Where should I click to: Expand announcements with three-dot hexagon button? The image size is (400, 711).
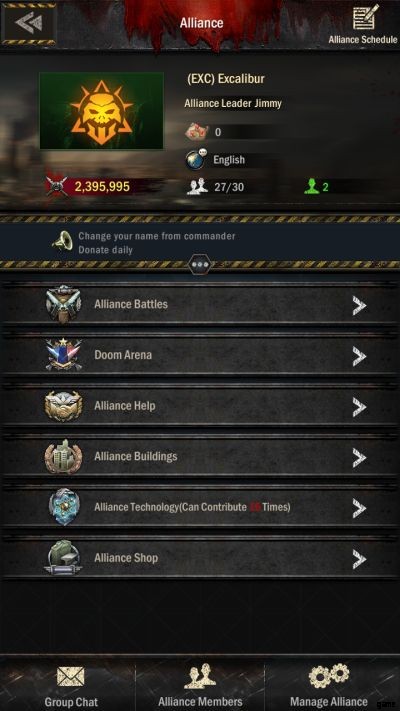pos(200,264)
